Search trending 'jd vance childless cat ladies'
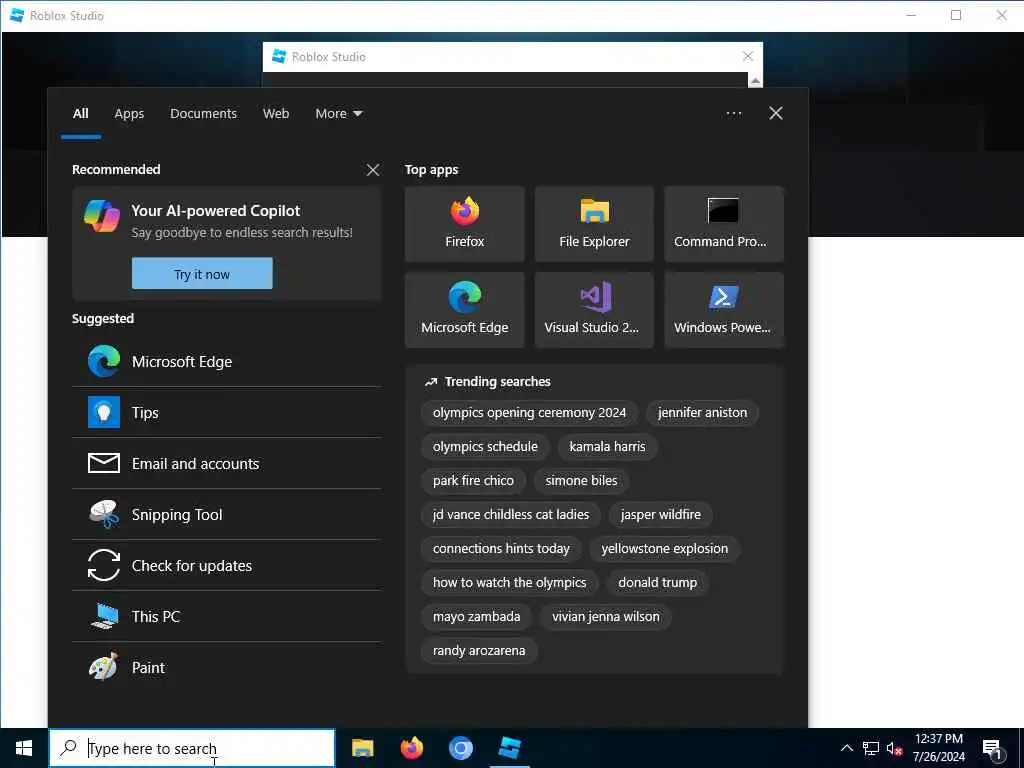 (x=511, y=515)
